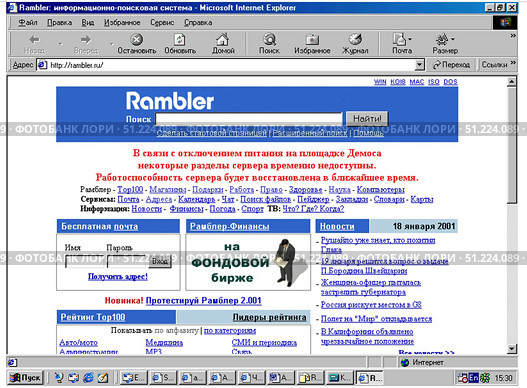Screen dimensions: 527x388
Task: Expand the address bar URL dropdown
Action: coord(419,65)
